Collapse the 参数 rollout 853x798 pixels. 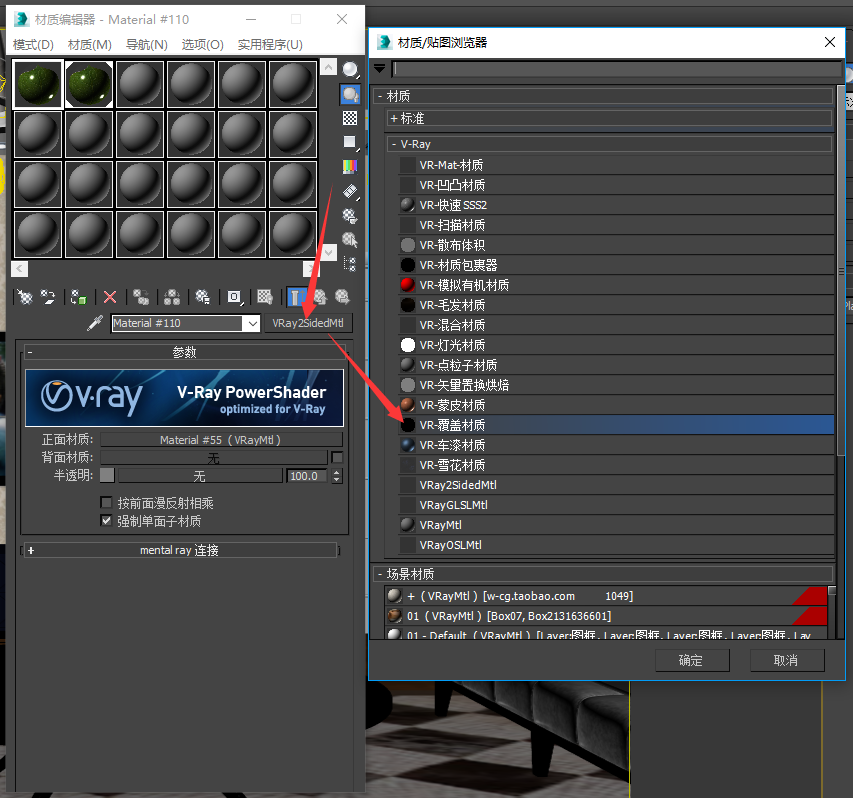184,352
